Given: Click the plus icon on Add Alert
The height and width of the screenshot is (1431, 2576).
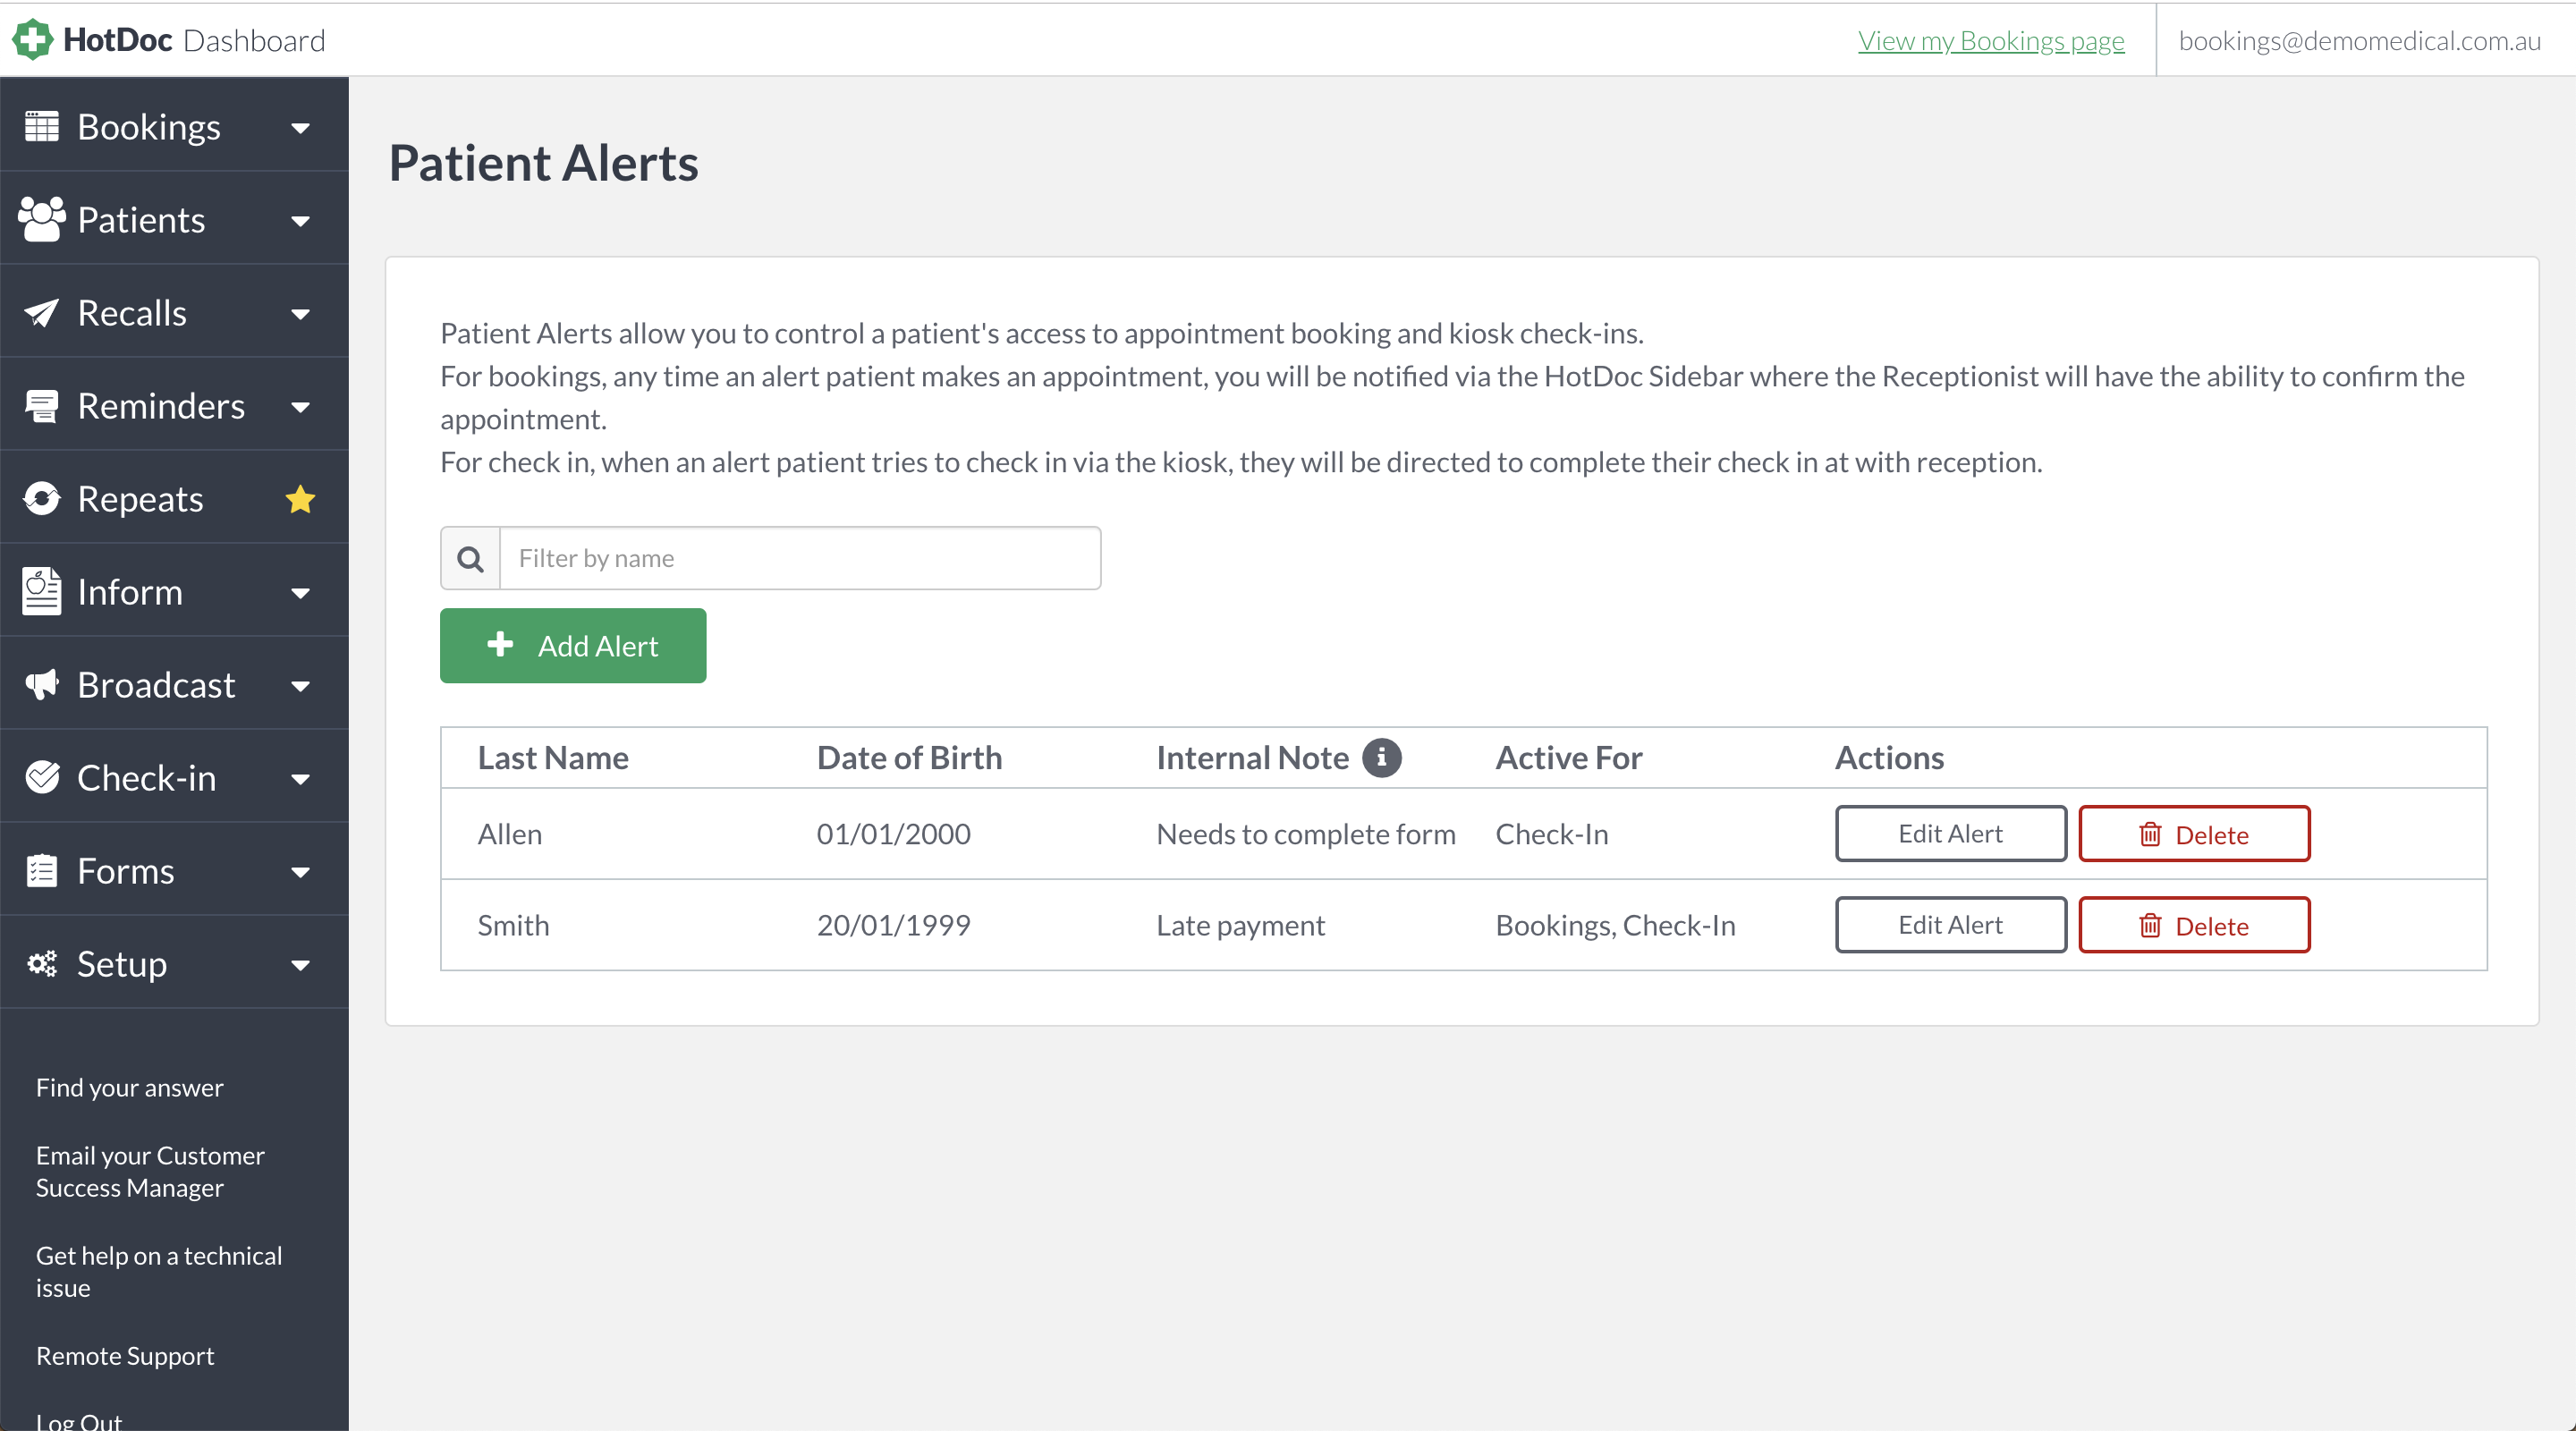Looking at the screenshot, I should pyautogui.click(x=500, y=644).
